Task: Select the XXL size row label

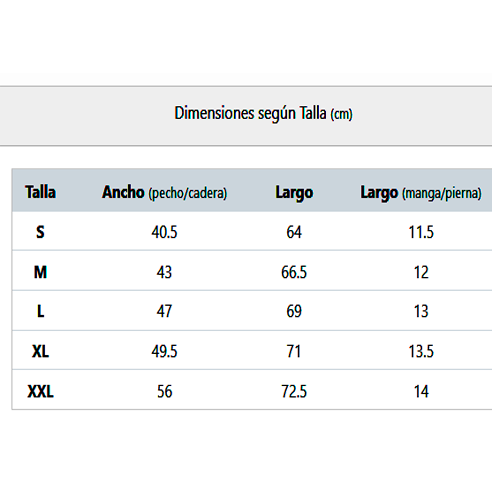Action: (x=40, y=391)
